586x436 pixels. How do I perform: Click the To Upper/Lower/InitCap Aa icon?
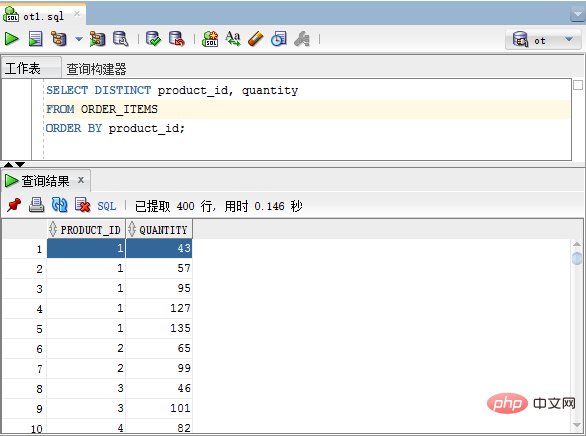[x=233, y=38]
